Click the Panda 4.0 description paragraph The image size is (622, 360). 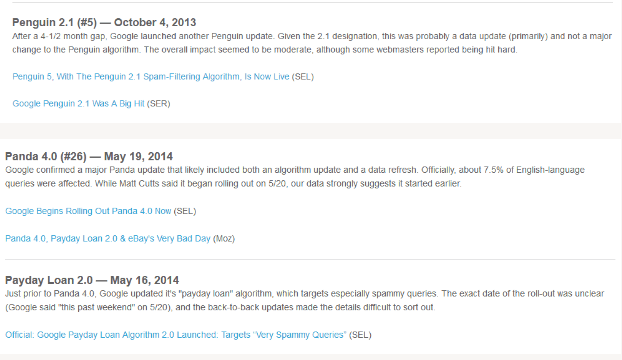[x=295, y=176]
